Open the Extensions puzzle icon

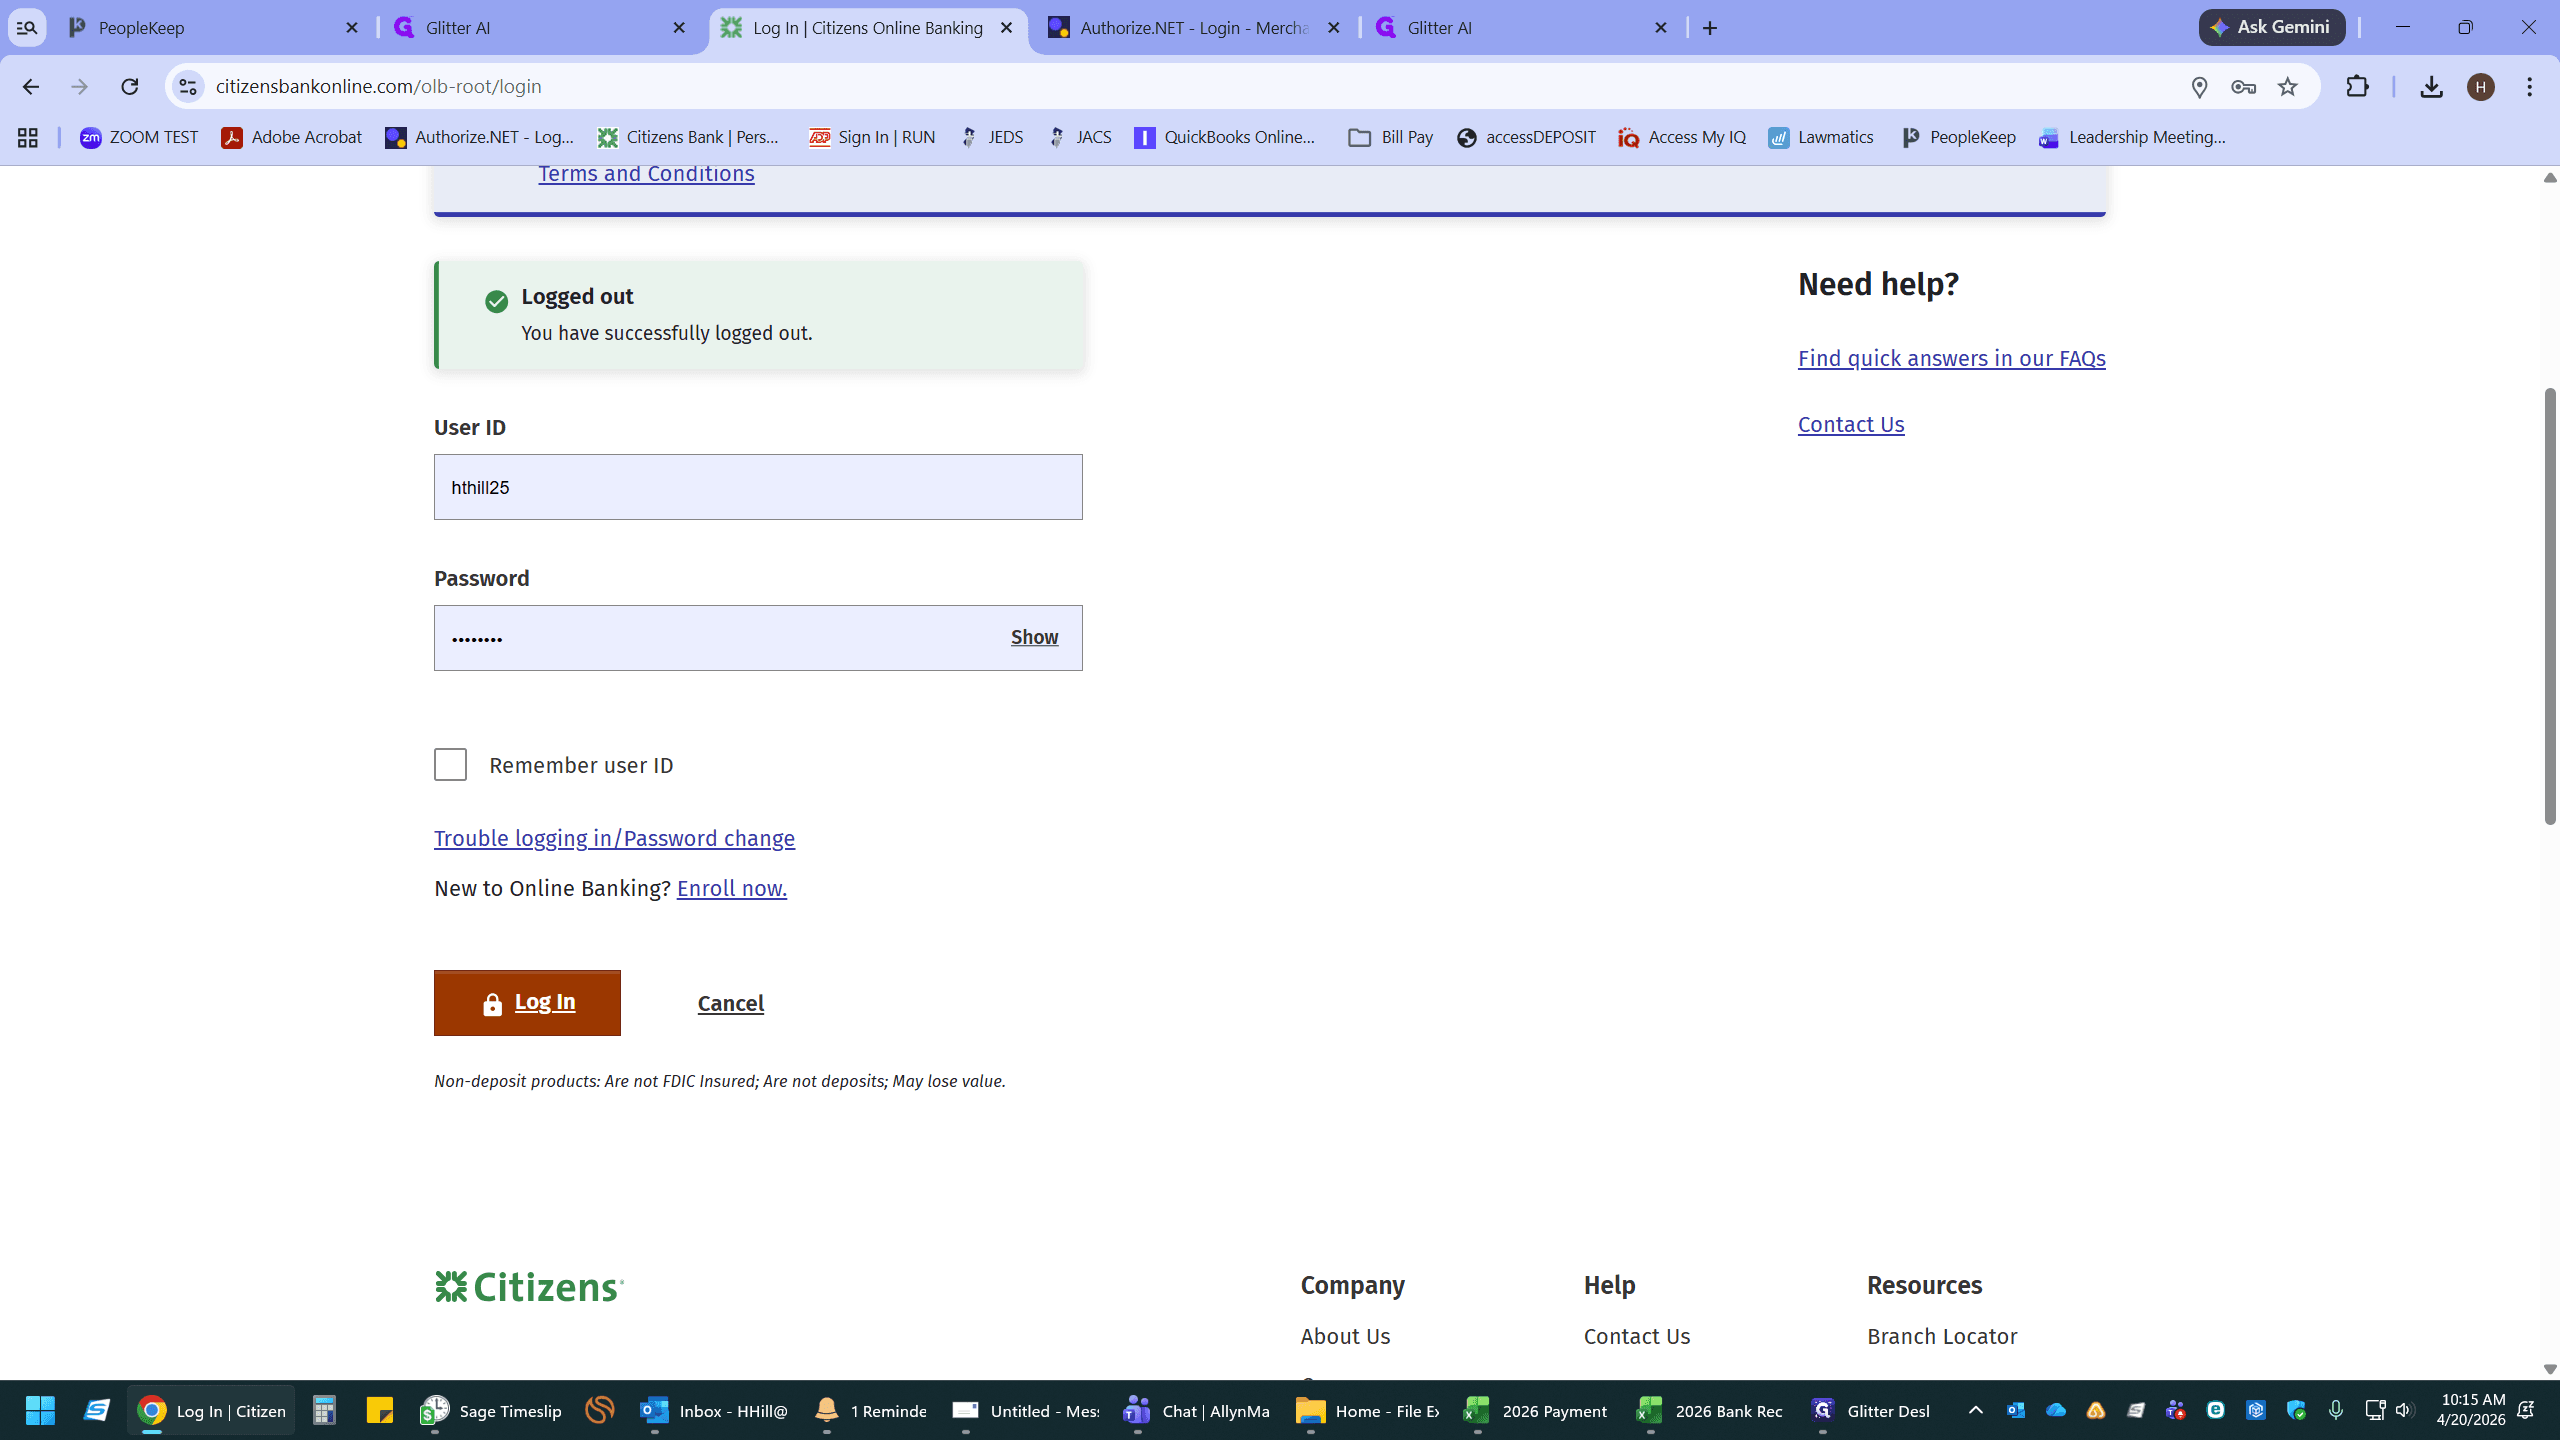[x=2357, y=87]
